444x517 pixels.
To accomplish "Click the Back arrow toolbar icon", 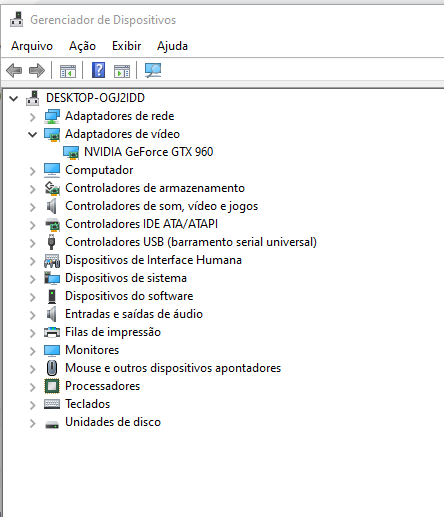I will (x=14, y=71).
